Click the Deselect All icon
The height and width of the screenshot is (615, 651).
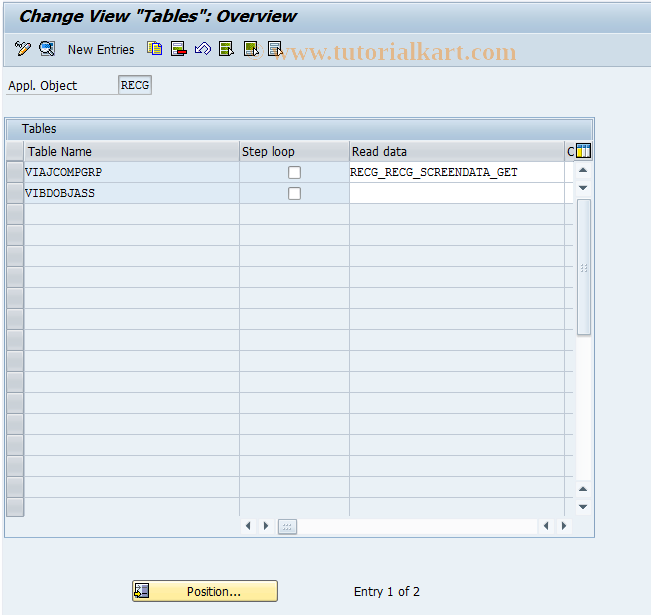[x=275, y=49]
